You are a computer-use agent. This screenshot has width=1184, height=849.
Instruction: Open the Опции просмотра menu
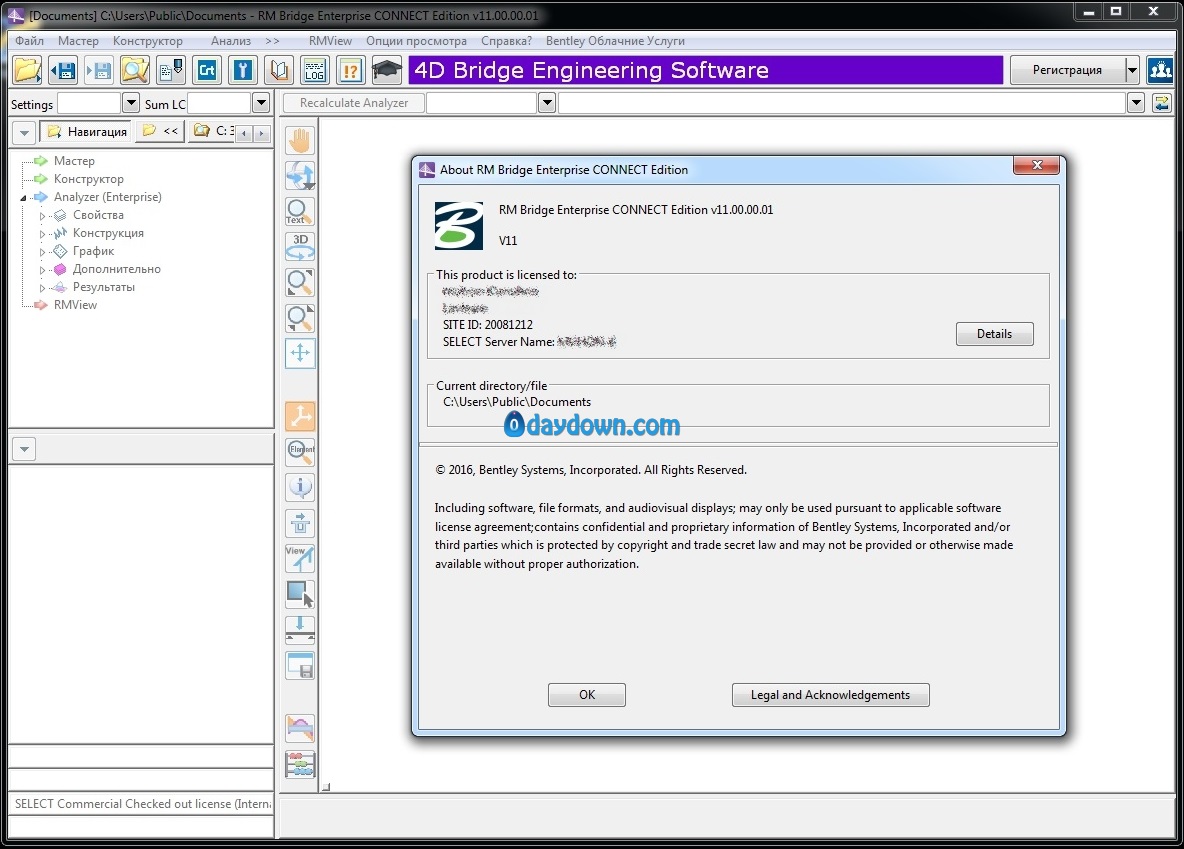click(x=416, y=41)
